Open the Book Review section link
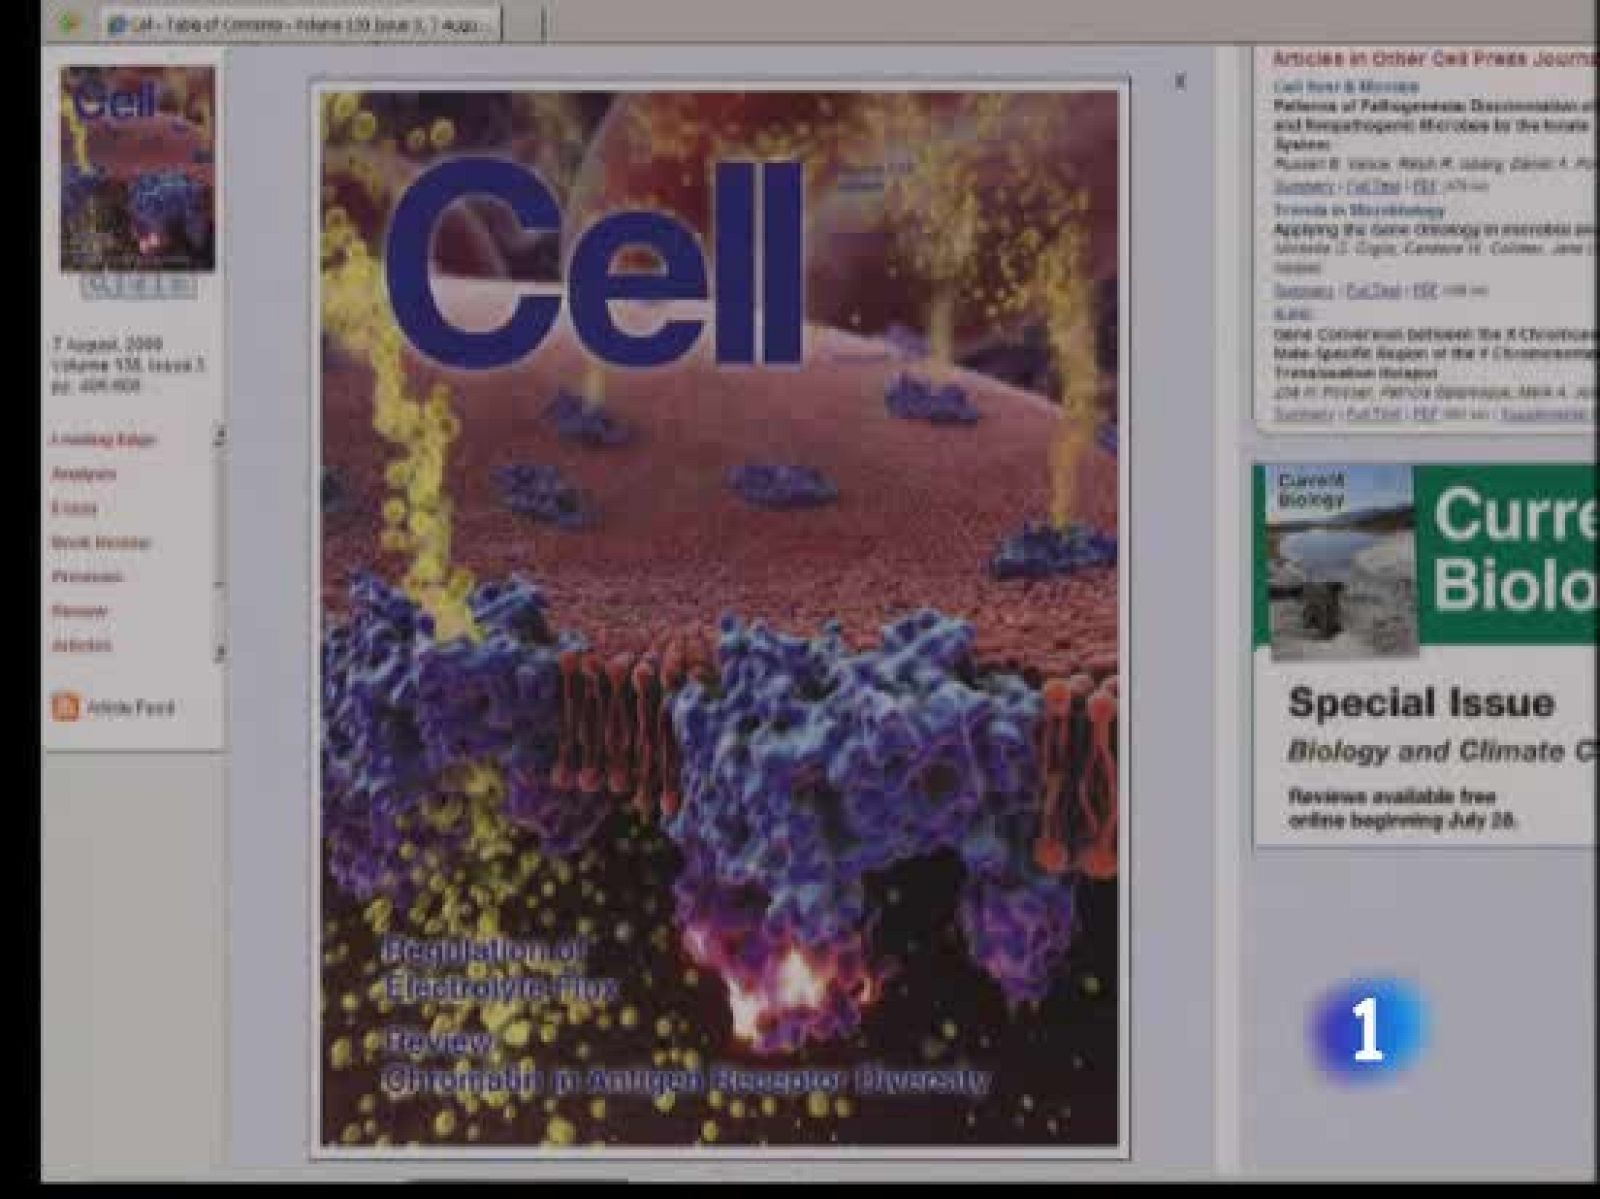The image size is (1600, 1199). click(x=101, y=543)
